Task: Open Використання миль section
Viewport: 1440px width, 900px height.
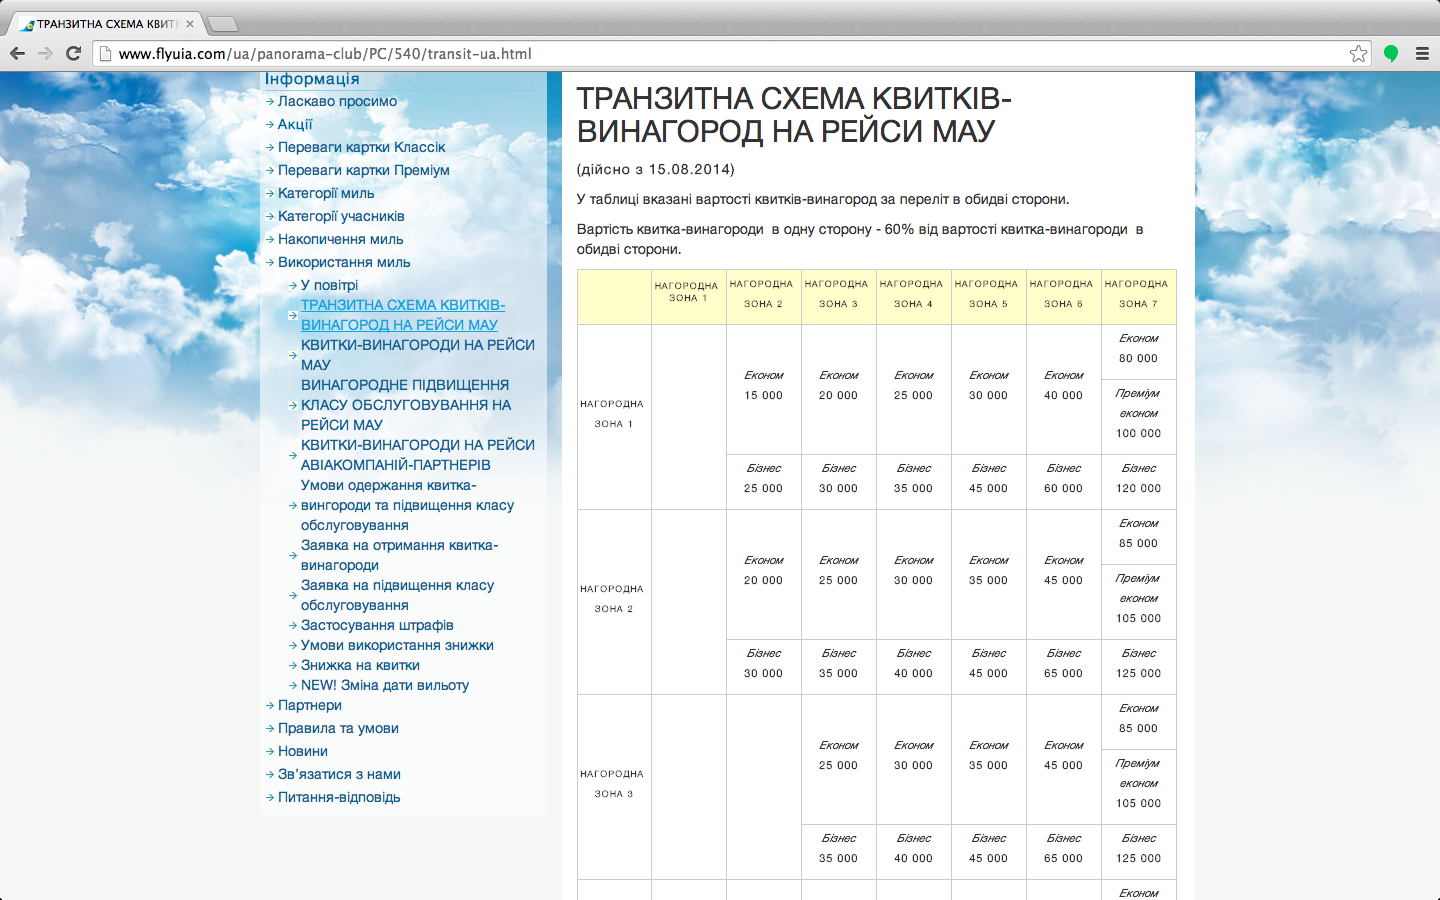Action: tap(344, 262)
